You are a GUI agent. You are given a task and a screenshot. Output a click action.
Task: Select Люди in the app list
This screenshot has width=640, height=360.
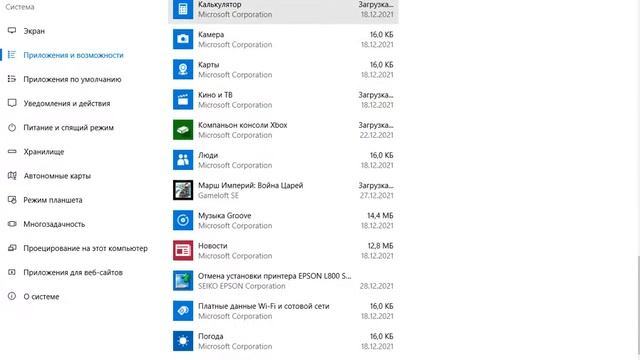pos(283,160)
